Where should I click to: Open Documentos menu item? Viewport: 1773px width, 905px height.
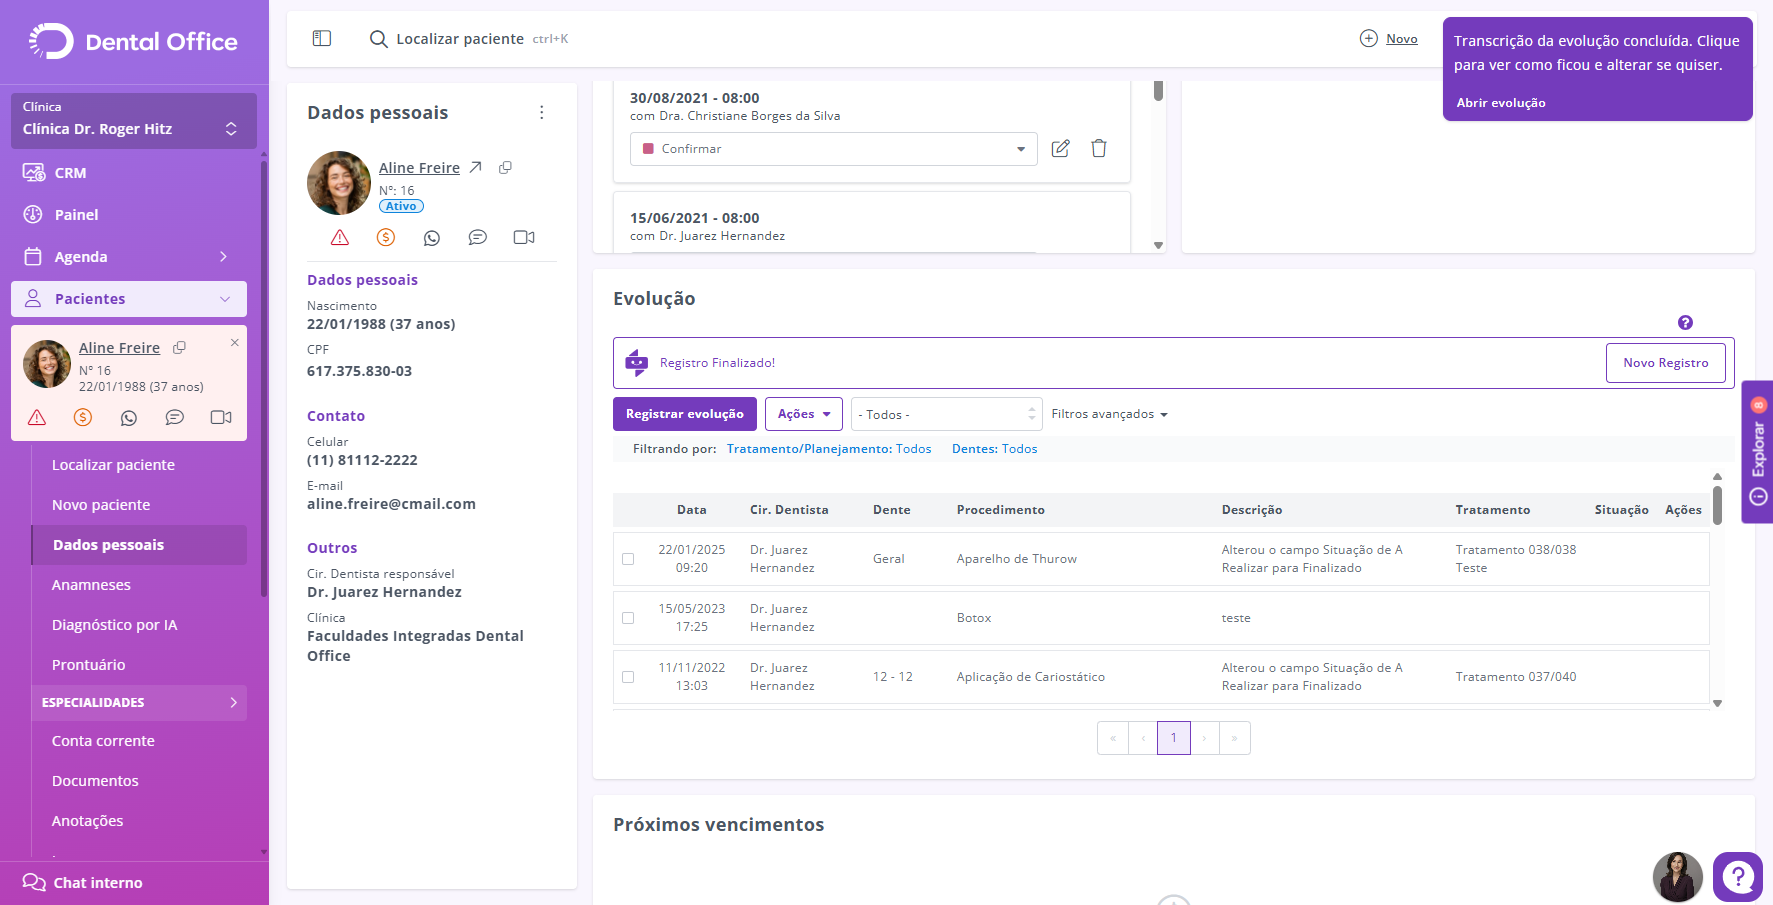[x=95, y=781]
